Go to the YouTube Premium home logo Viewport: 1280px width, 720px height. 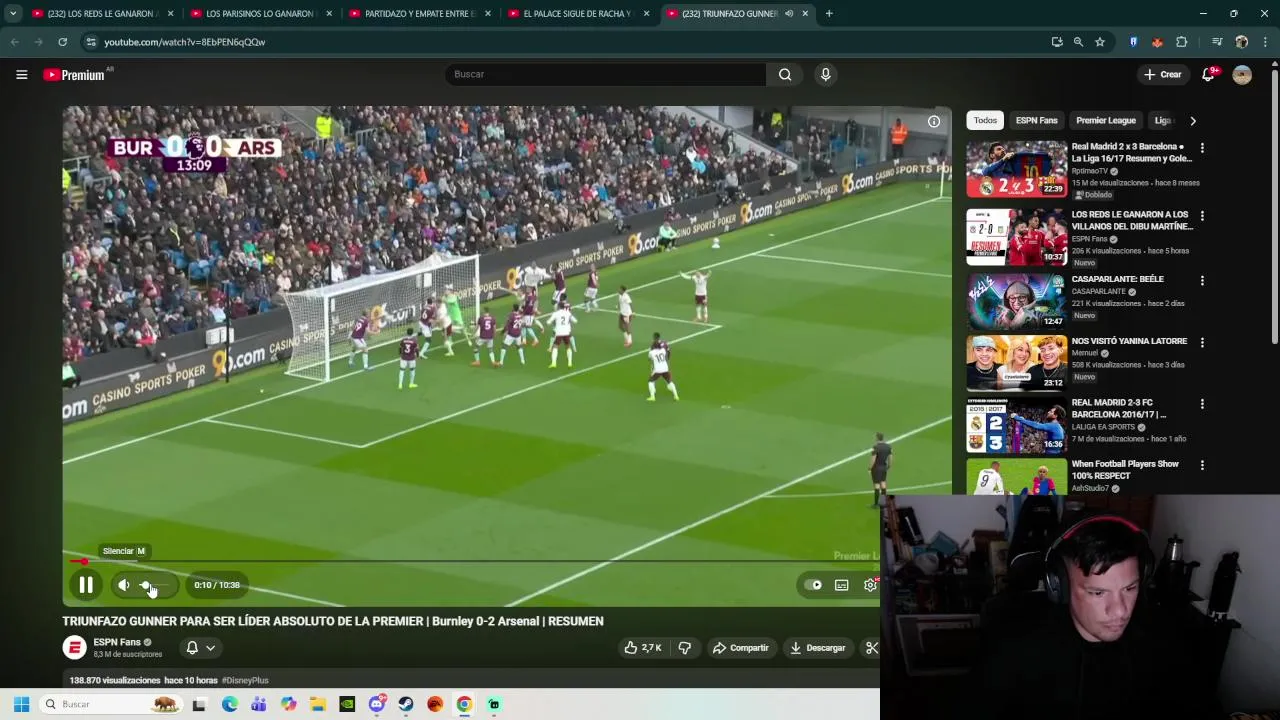coord(74,74)
